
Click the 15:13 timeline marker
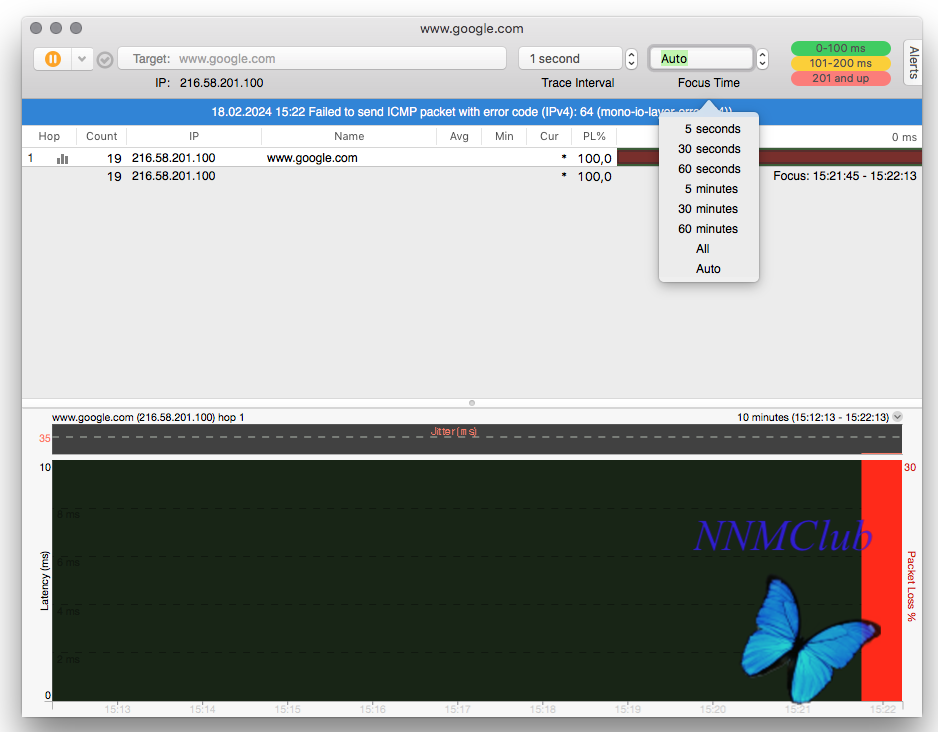coord(117,709)
